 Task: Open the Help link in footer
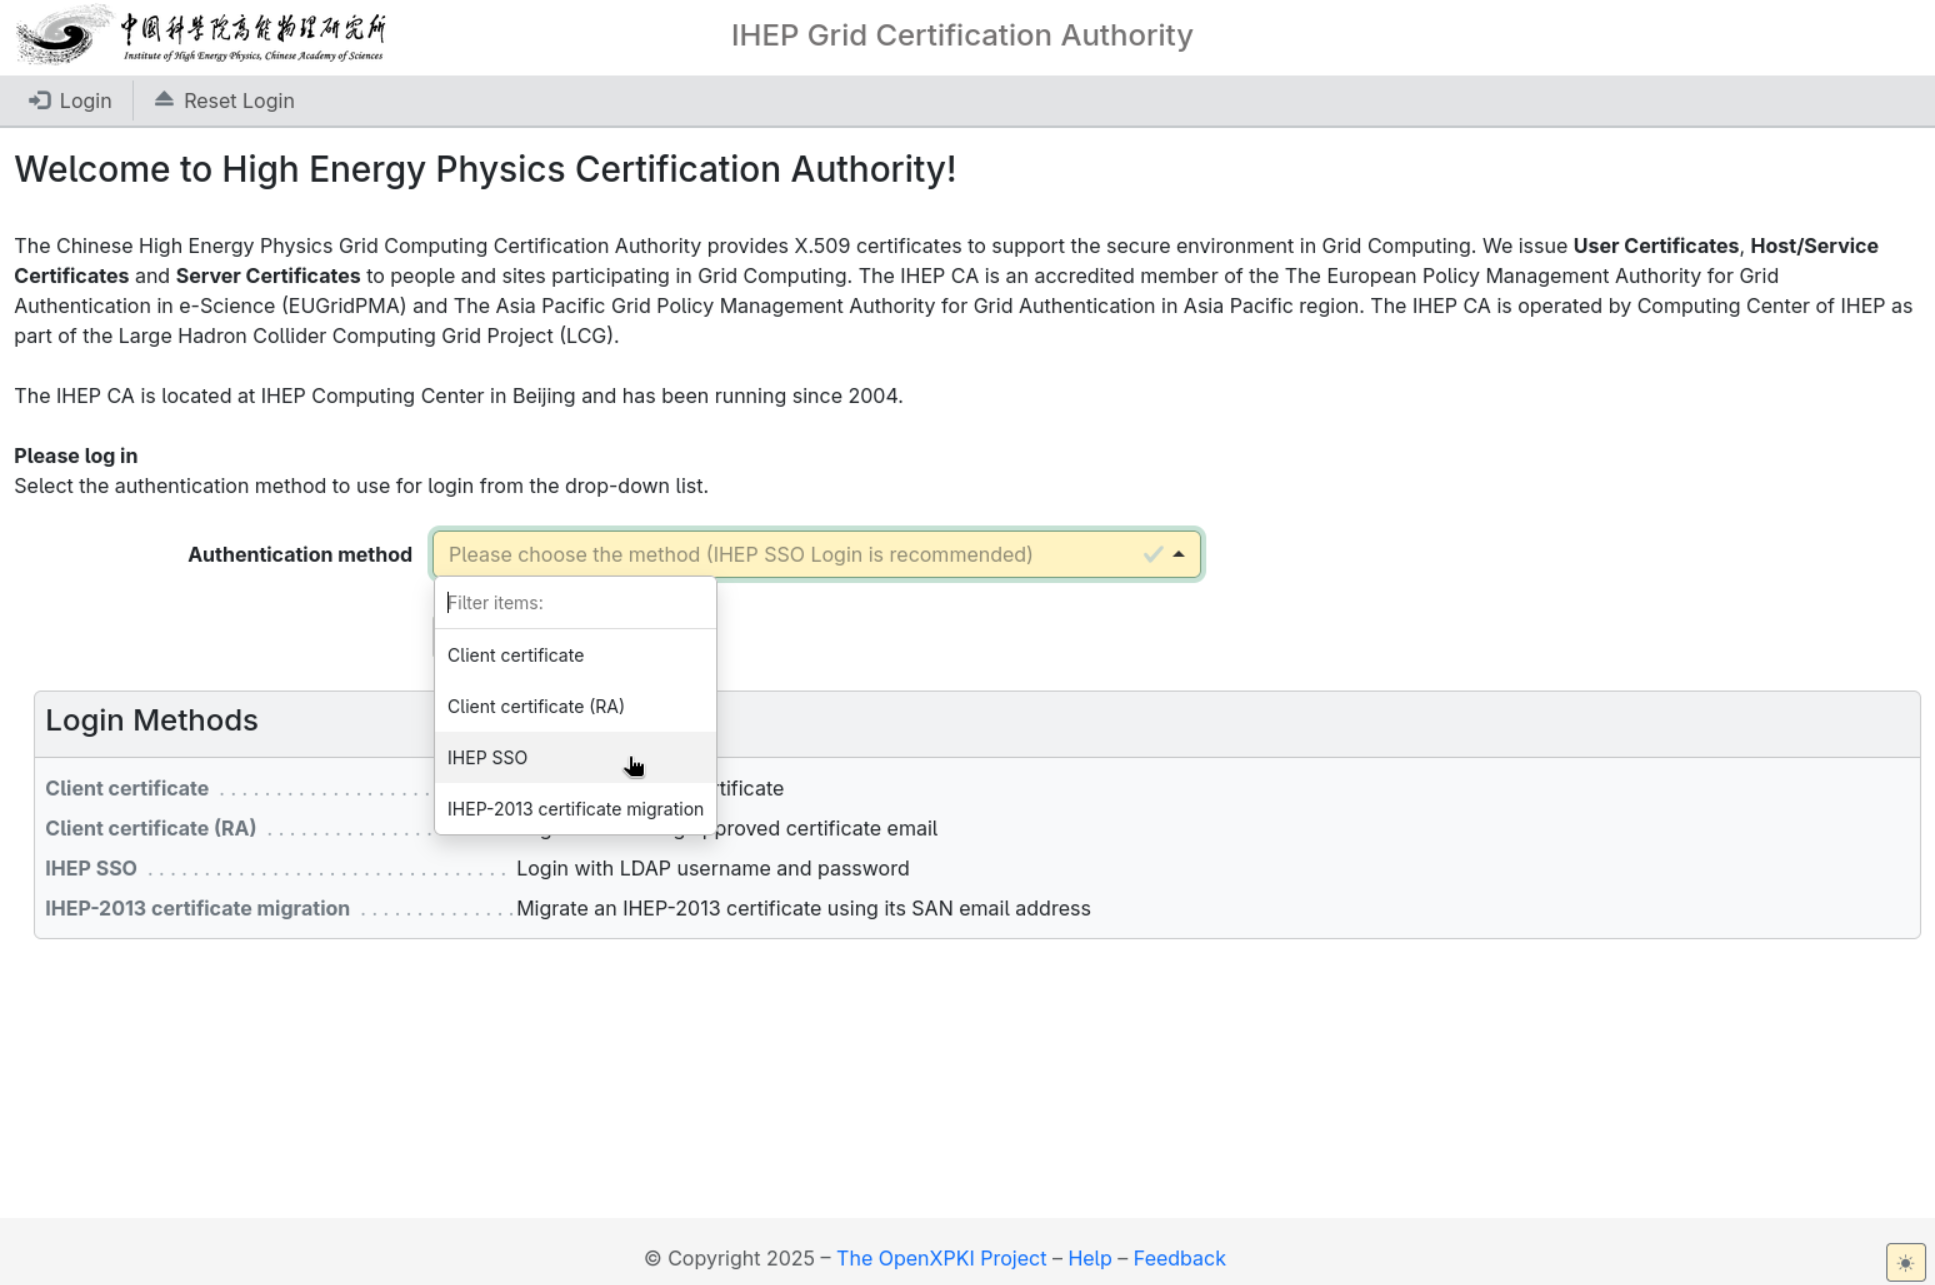[x=1089, y=1258]
